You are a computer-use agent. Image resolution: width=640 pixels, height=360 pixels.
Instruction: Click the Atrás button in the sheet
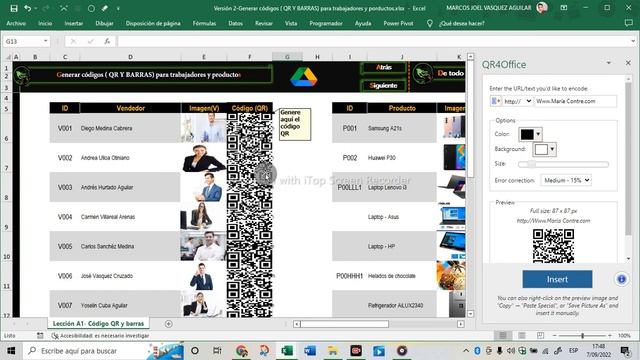[383, 67]
